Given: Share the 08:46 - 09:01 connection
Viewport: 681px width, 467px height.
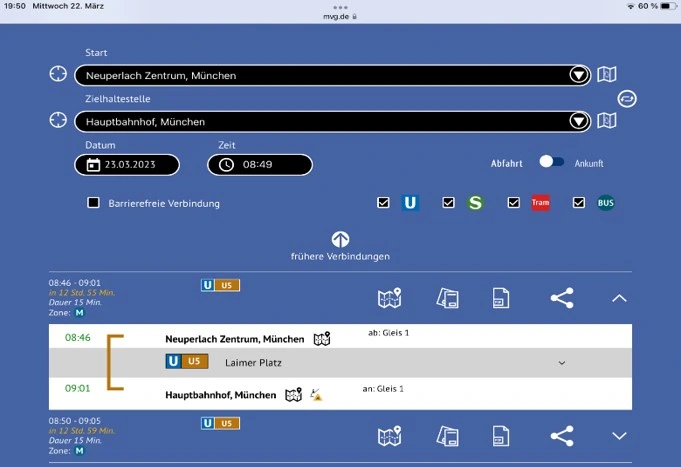Looking at the screenshot, I should (562, 298).
